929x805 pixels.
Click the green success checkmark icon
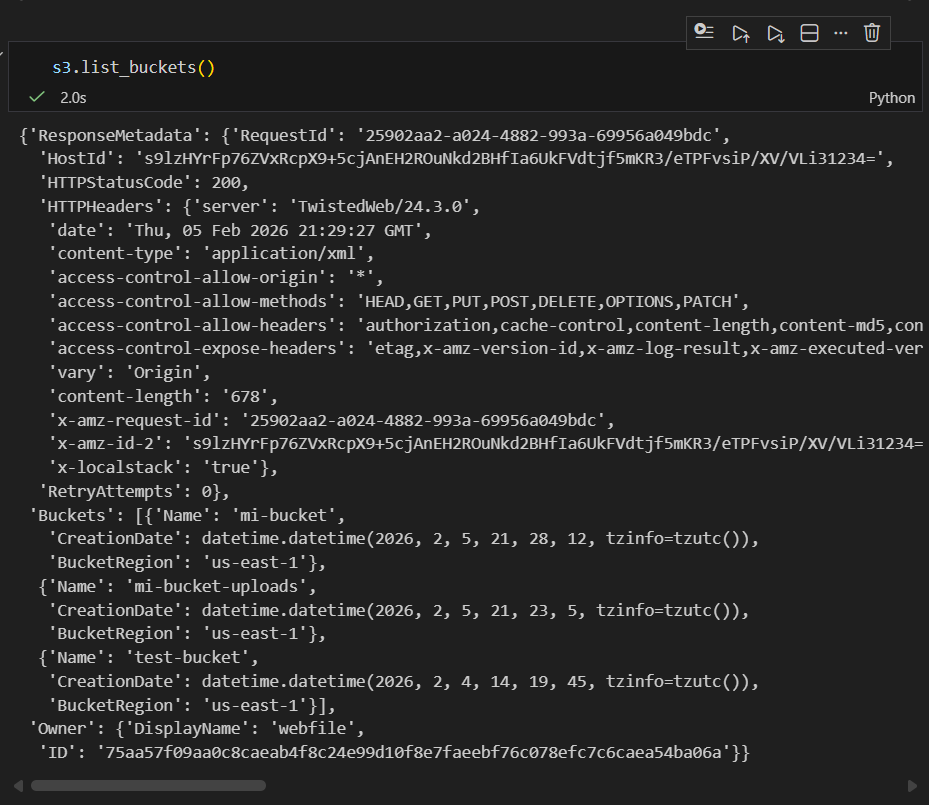tap(37, 97)
